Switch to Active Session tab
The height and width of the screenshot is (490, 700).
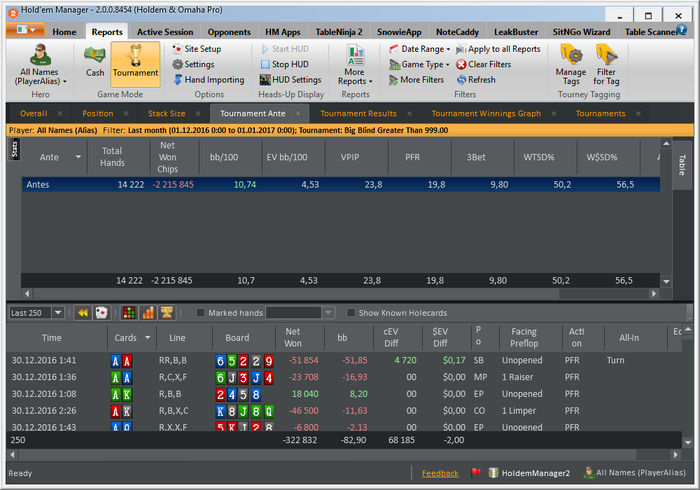(x=165, y=32)
